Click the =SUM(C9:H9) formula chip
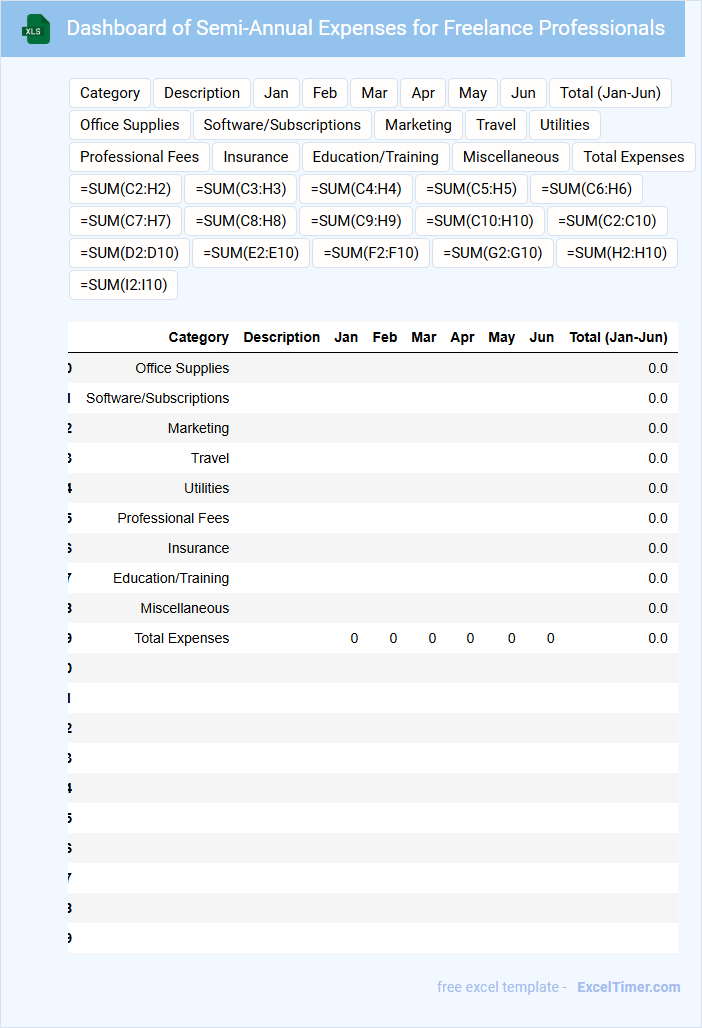 (356, 222)
